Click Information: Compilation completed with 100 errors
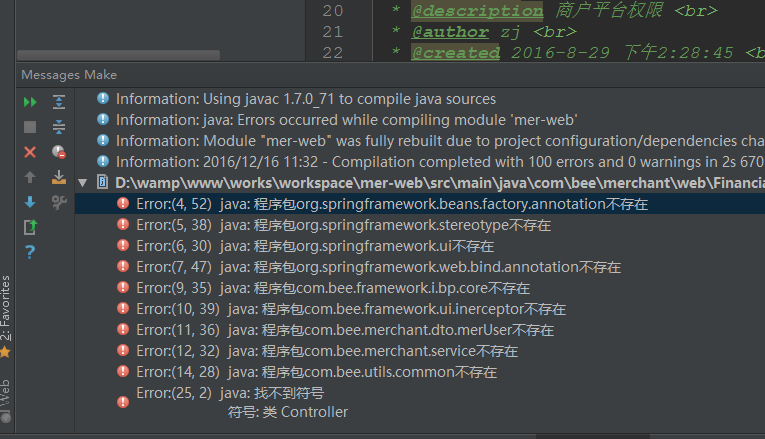 tap(440, 162)
